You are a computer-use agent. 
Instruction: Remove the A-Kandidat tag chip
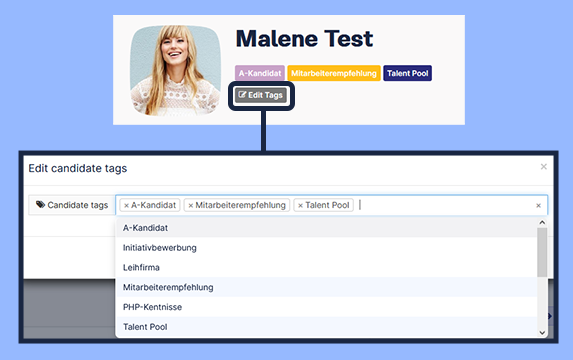126,206
